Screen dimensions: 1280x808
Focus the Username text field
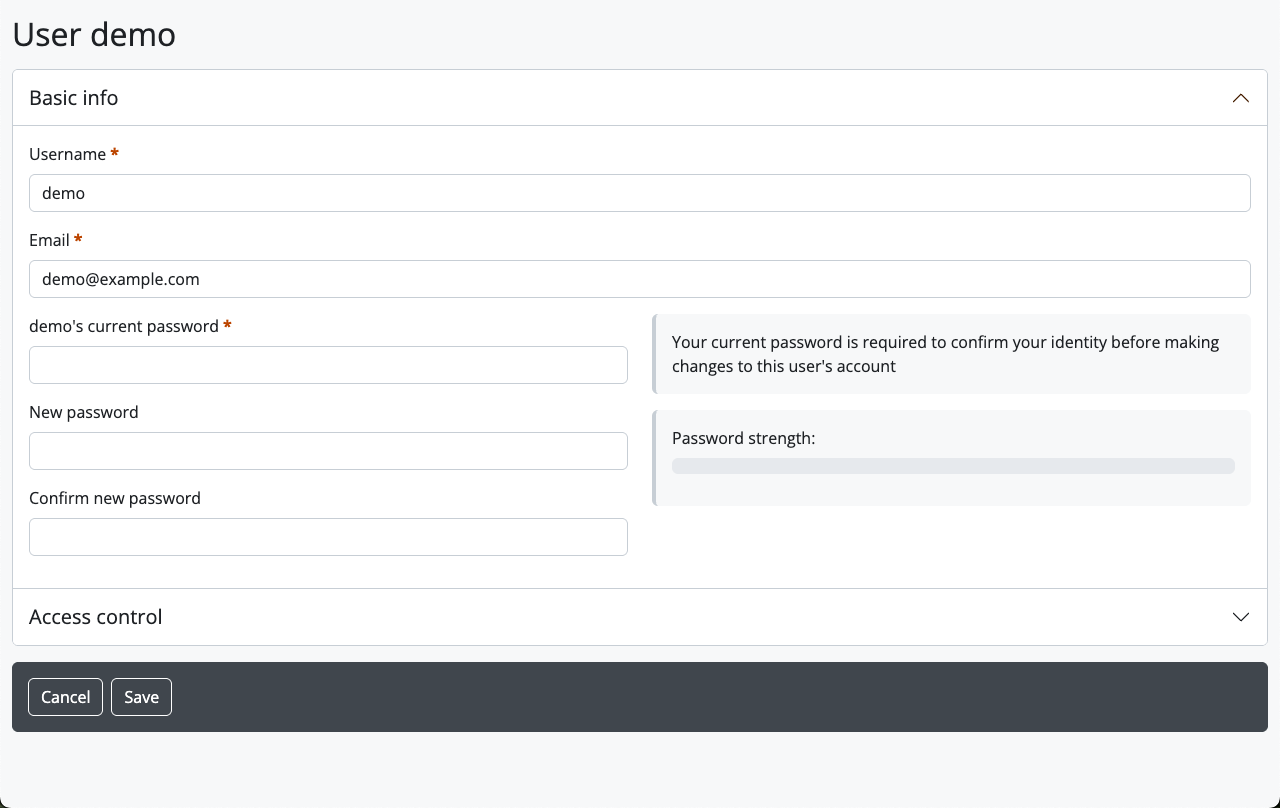[639, 193]
